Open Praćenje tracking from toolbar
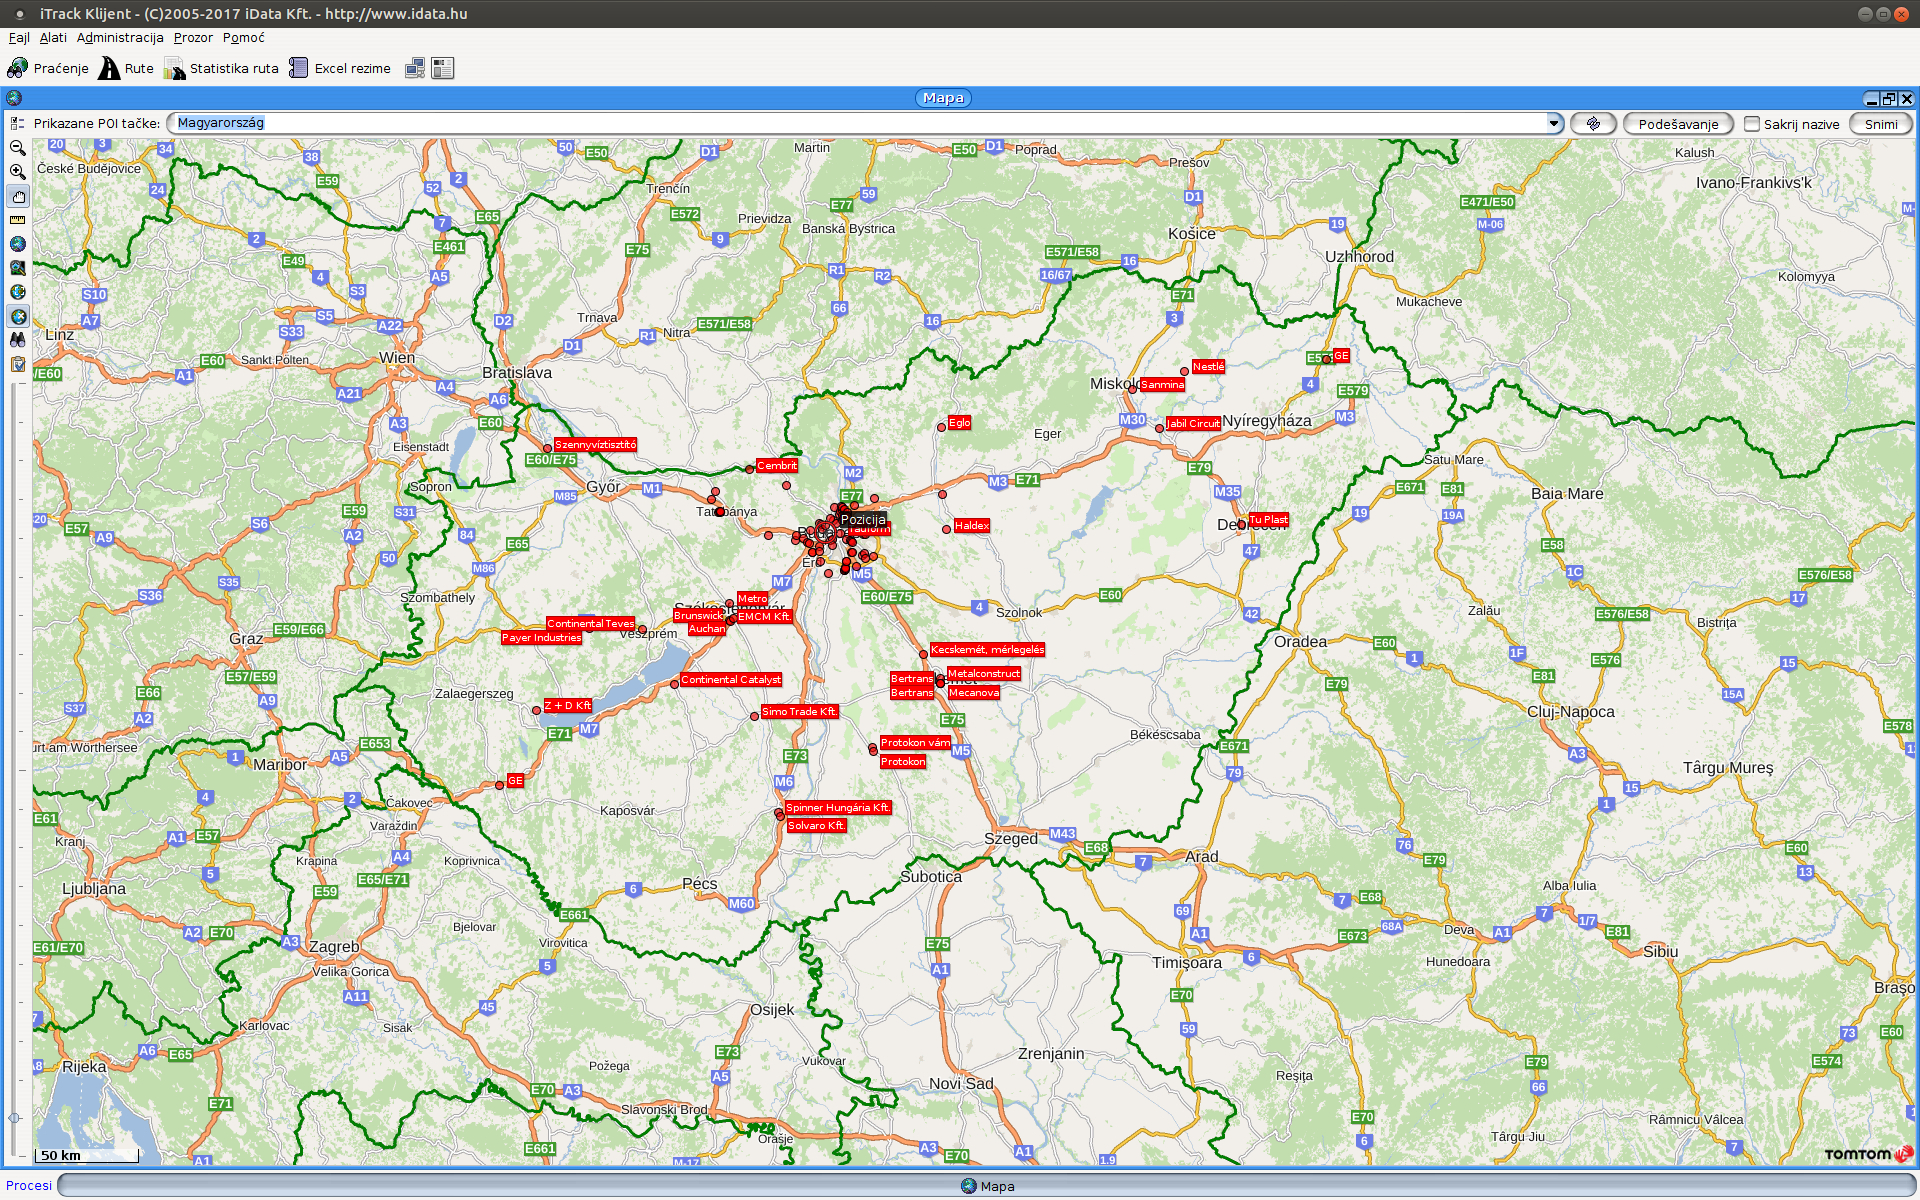Viewport: 1920px width, 1200px height. point(48,68)
